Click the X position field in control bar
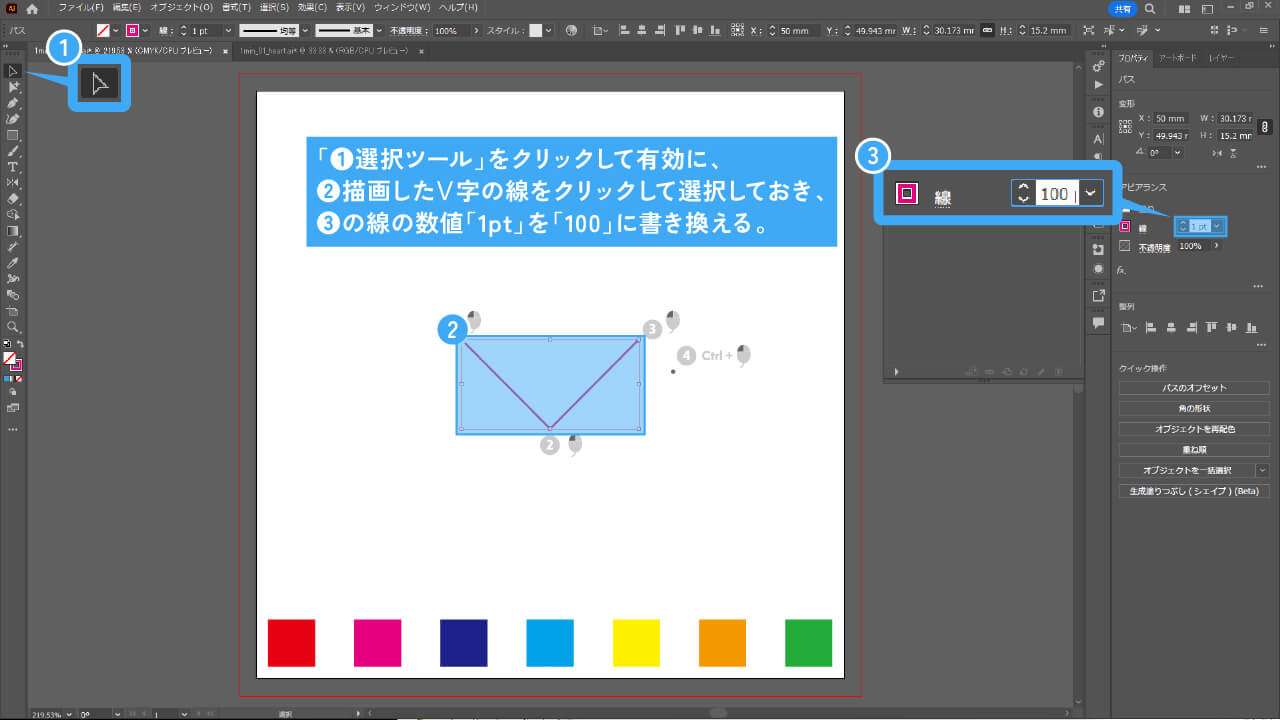1280x720 pixels. [800, 31]
